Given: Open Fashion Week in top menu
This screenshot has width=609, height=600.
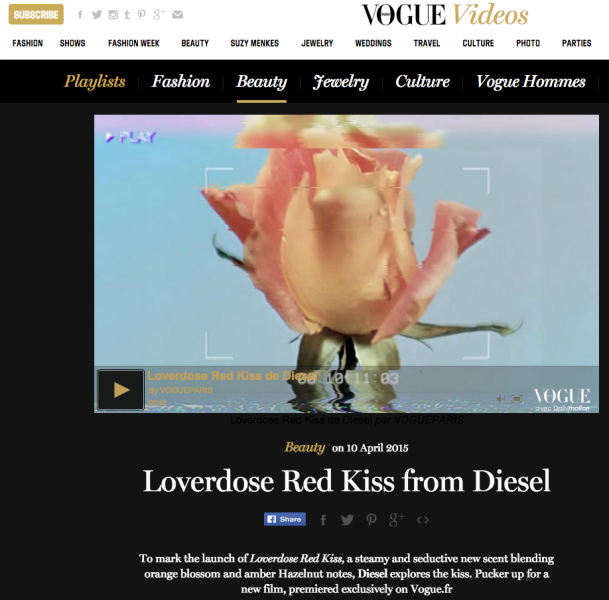Looking at the screenshot, I should (x=134, y=43).
